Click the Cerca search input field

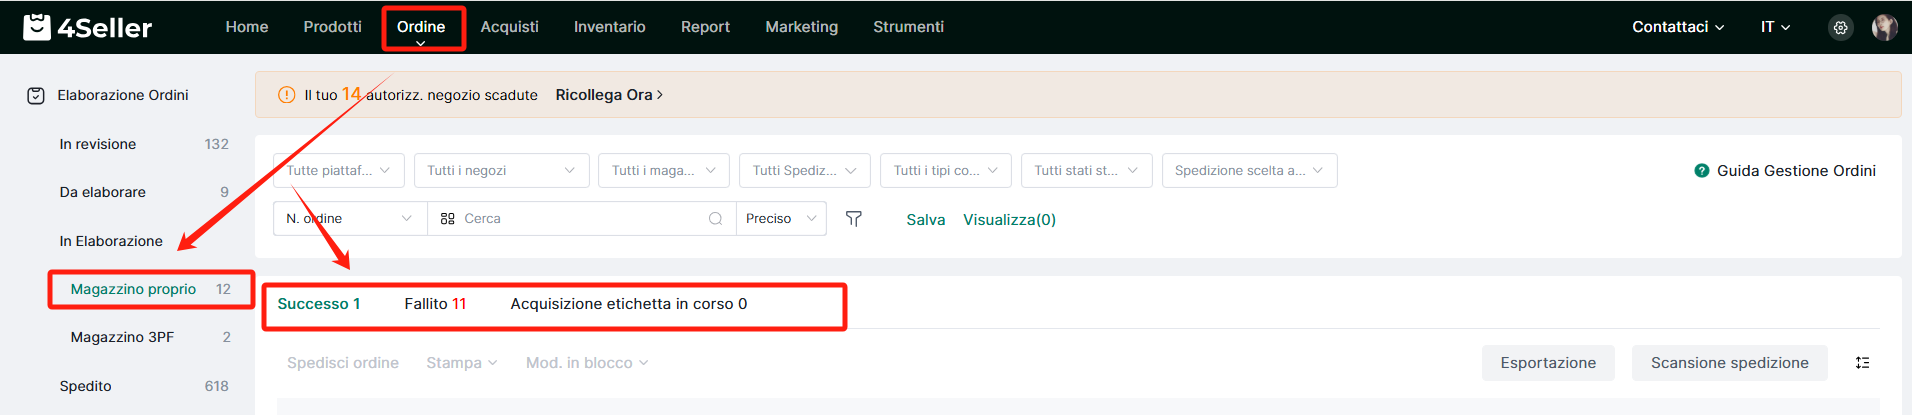[580, 219]
